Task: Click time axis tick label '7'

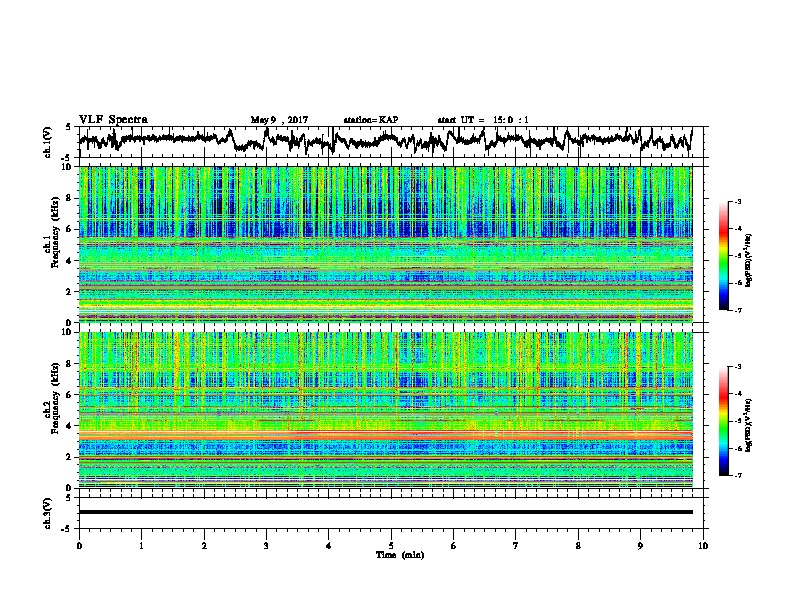Action: coord(516,546)
